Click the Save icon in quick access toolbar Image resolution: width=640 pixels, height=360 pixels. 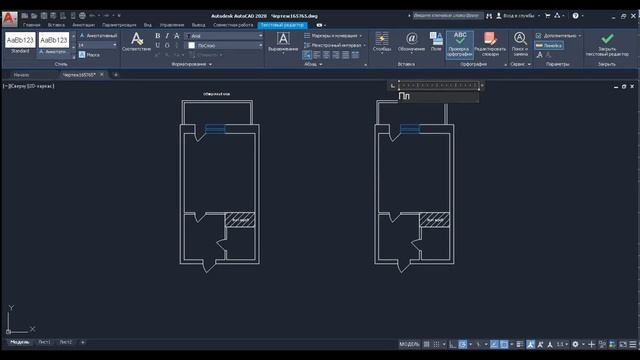coord(44,16)
